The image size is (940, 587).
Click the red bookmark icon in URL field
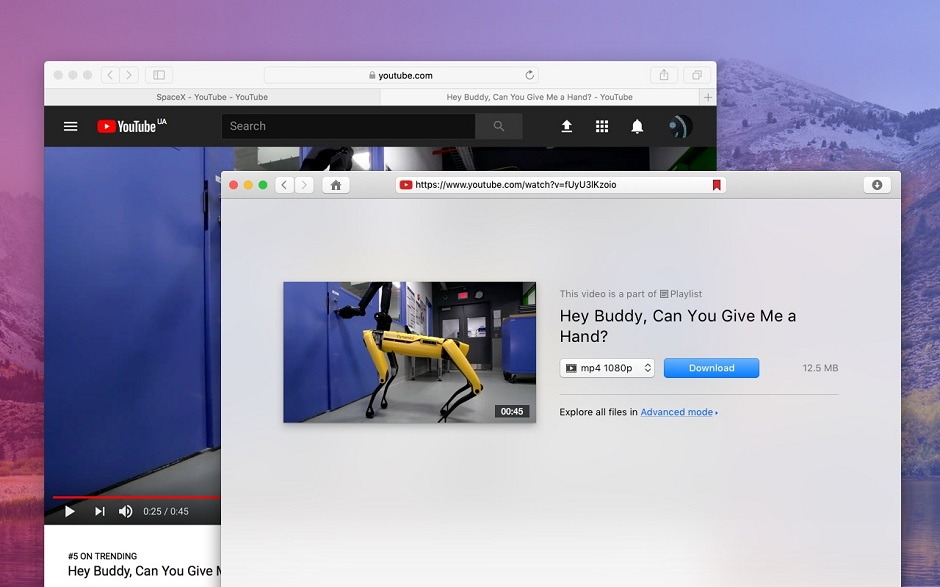(716, 185)
